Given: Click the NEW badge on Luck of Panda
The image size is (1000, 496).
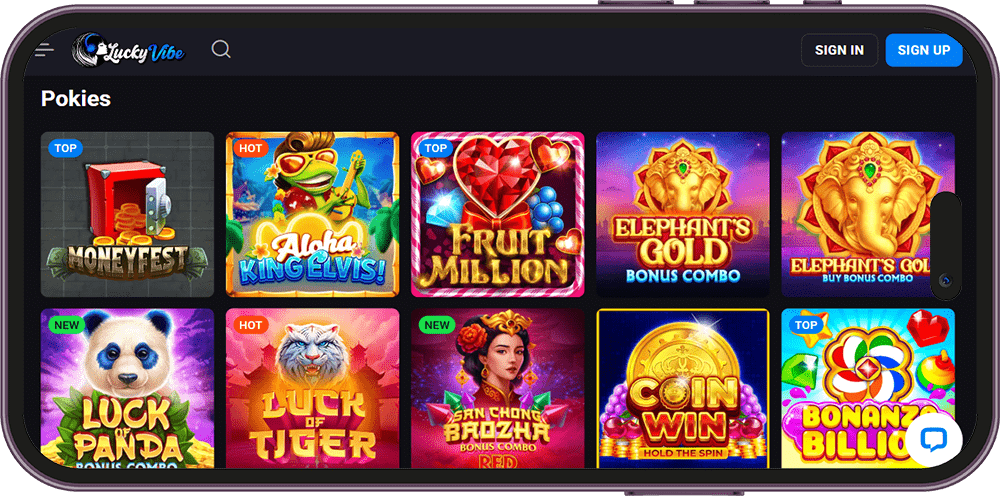Looking at the screenshot, I should tap(66, 325).
